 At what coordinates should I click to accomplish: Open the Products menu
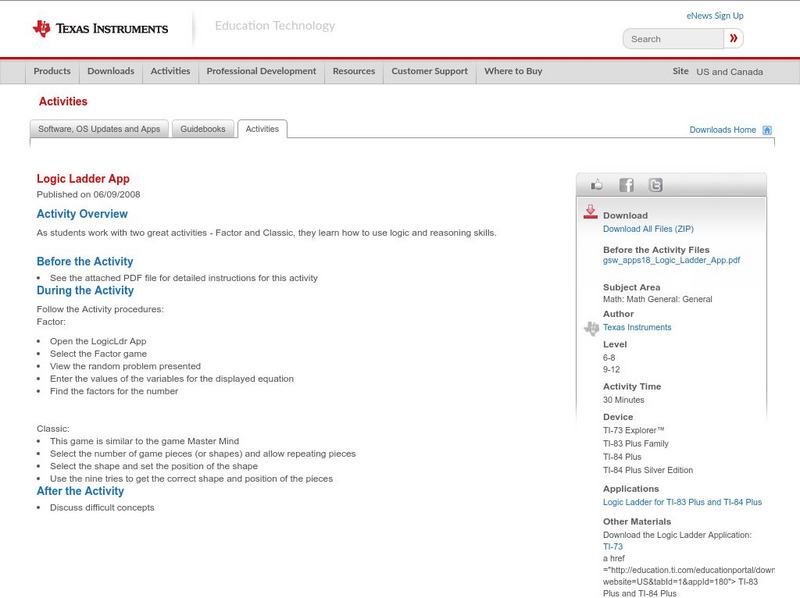[x=52, y=72]
